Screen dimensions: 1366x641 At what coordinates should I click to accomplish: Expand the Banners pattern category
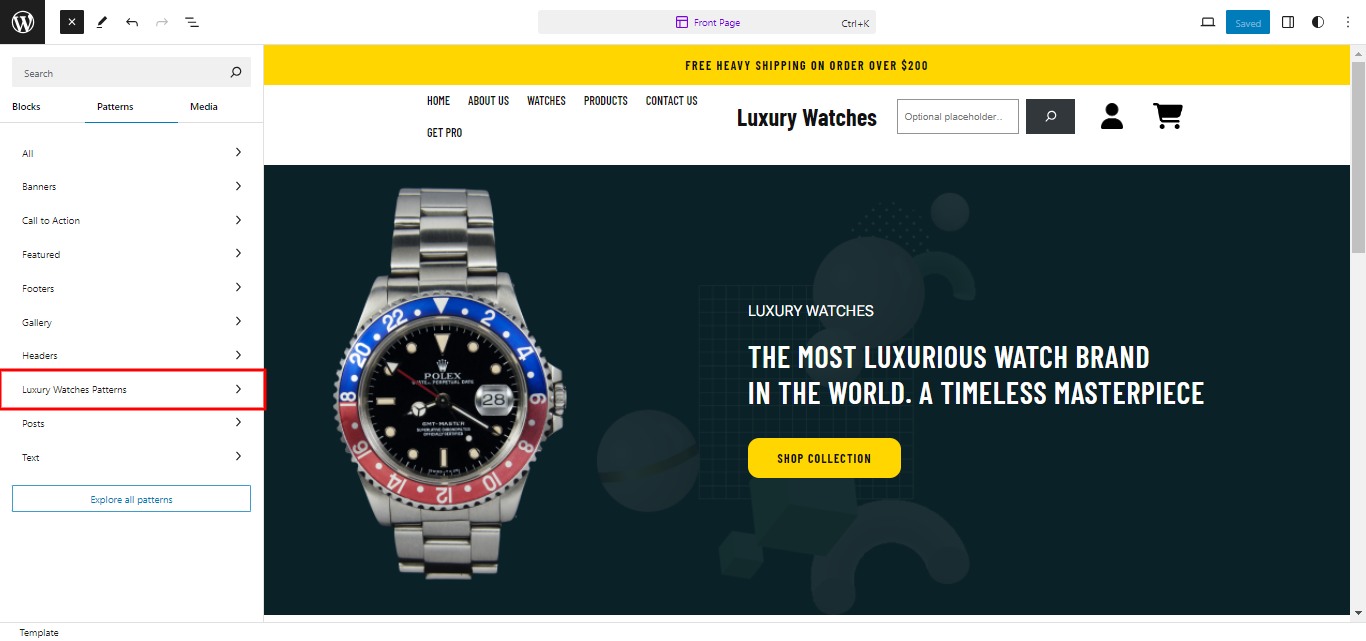(132, 186)
